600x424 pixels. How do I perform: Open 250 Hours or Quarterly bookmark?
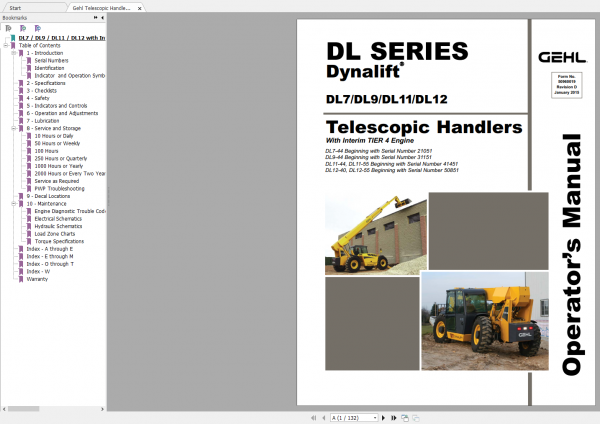click(x=61, y=158)
